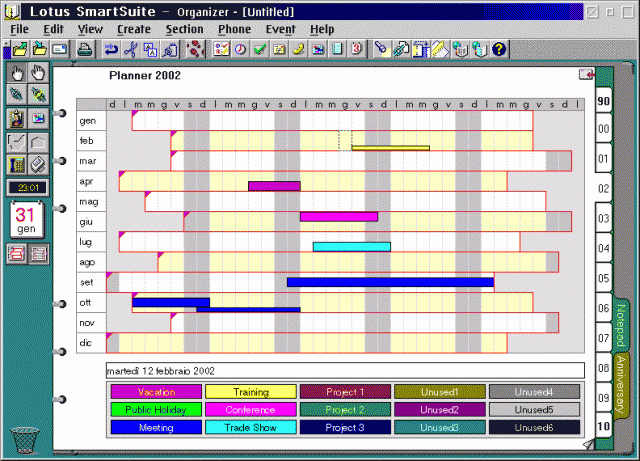640x461 pixels.
Task: Go to the 03 year tab
Action: (604, 218)
